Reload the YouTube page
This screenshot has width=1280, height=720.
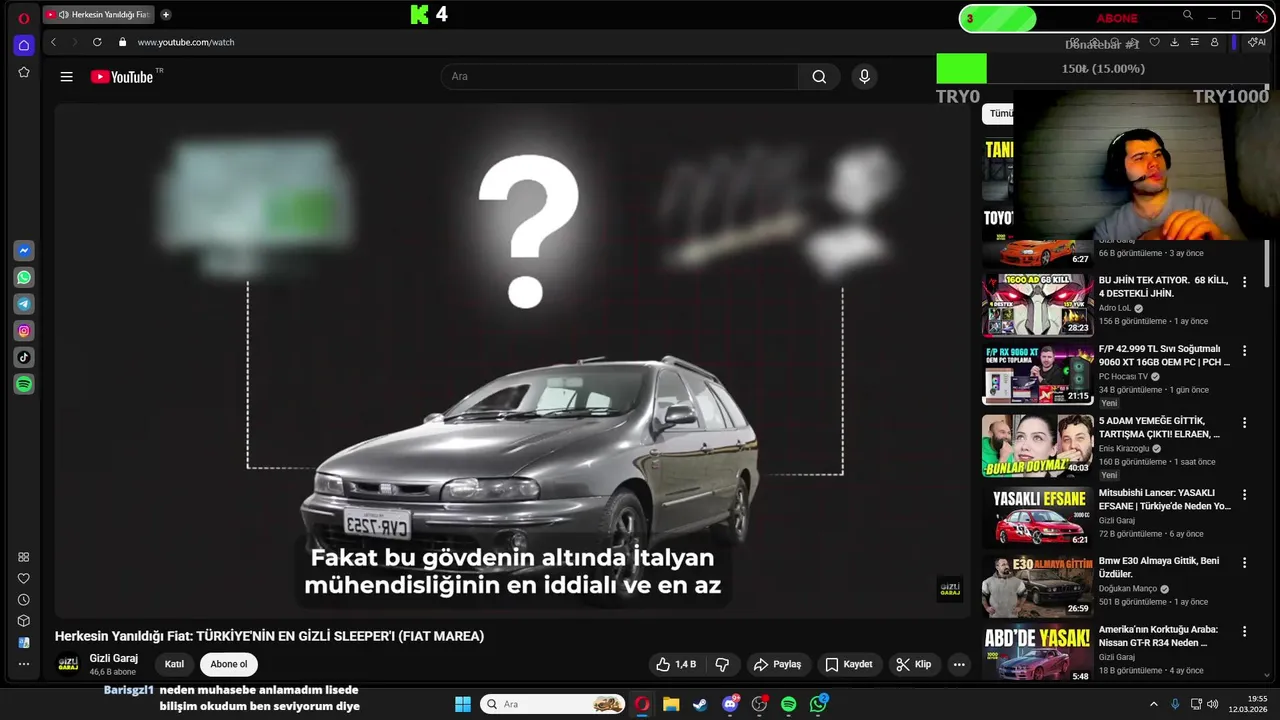97,42
